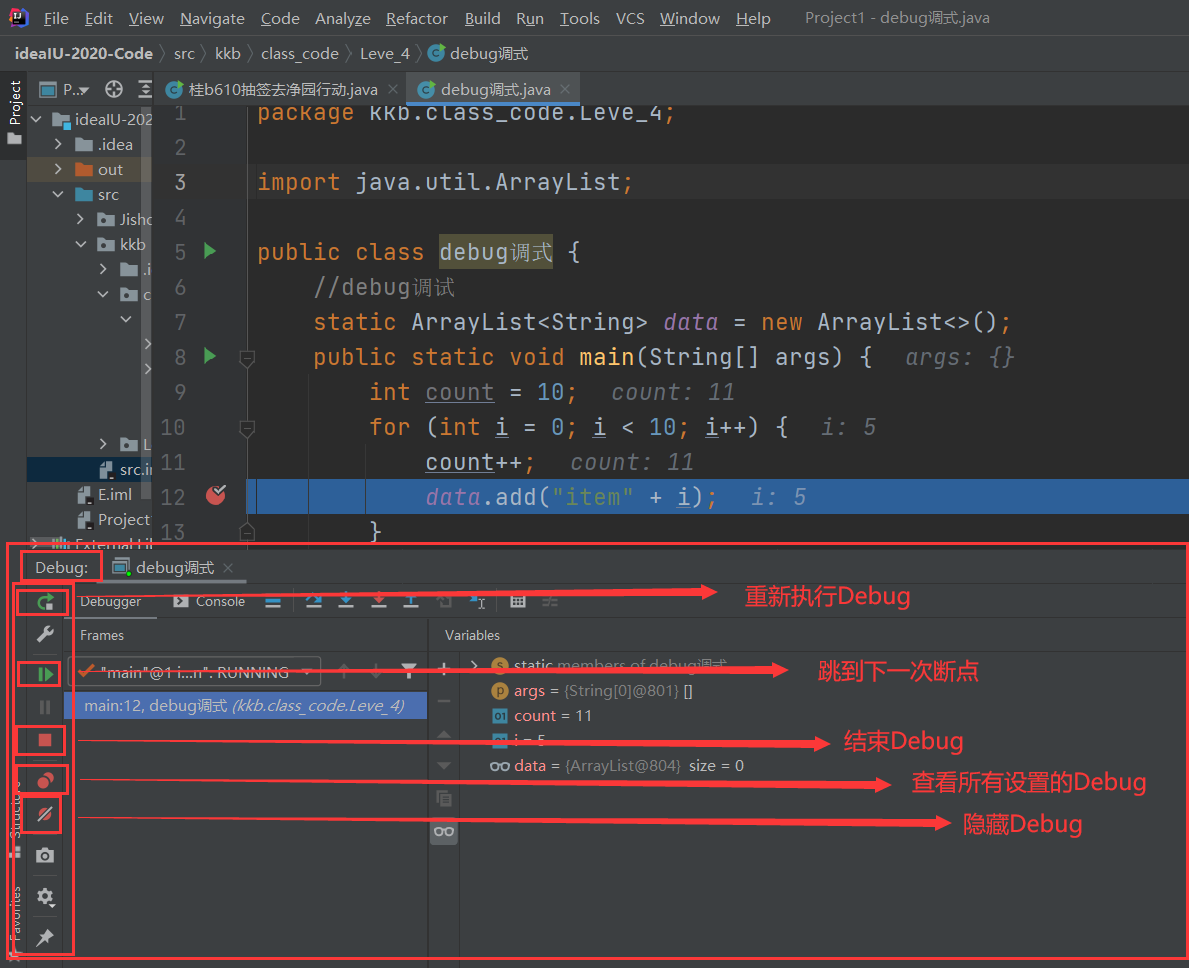1189x968 pixels.
Task: Duplicate watch using copy icon
Action: tap(444, 798)
